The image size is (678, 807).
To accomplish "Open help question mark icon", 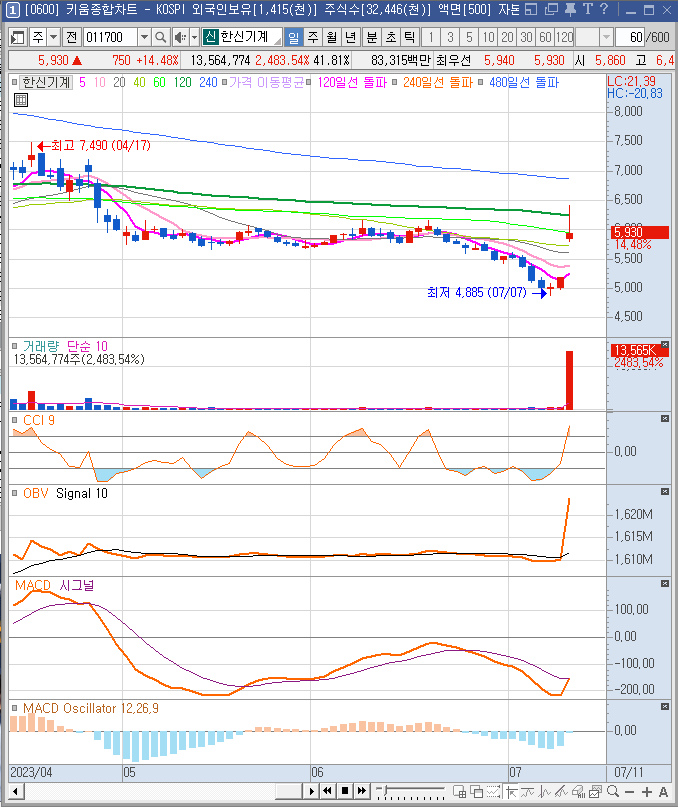I will click(x=604, y=9).
